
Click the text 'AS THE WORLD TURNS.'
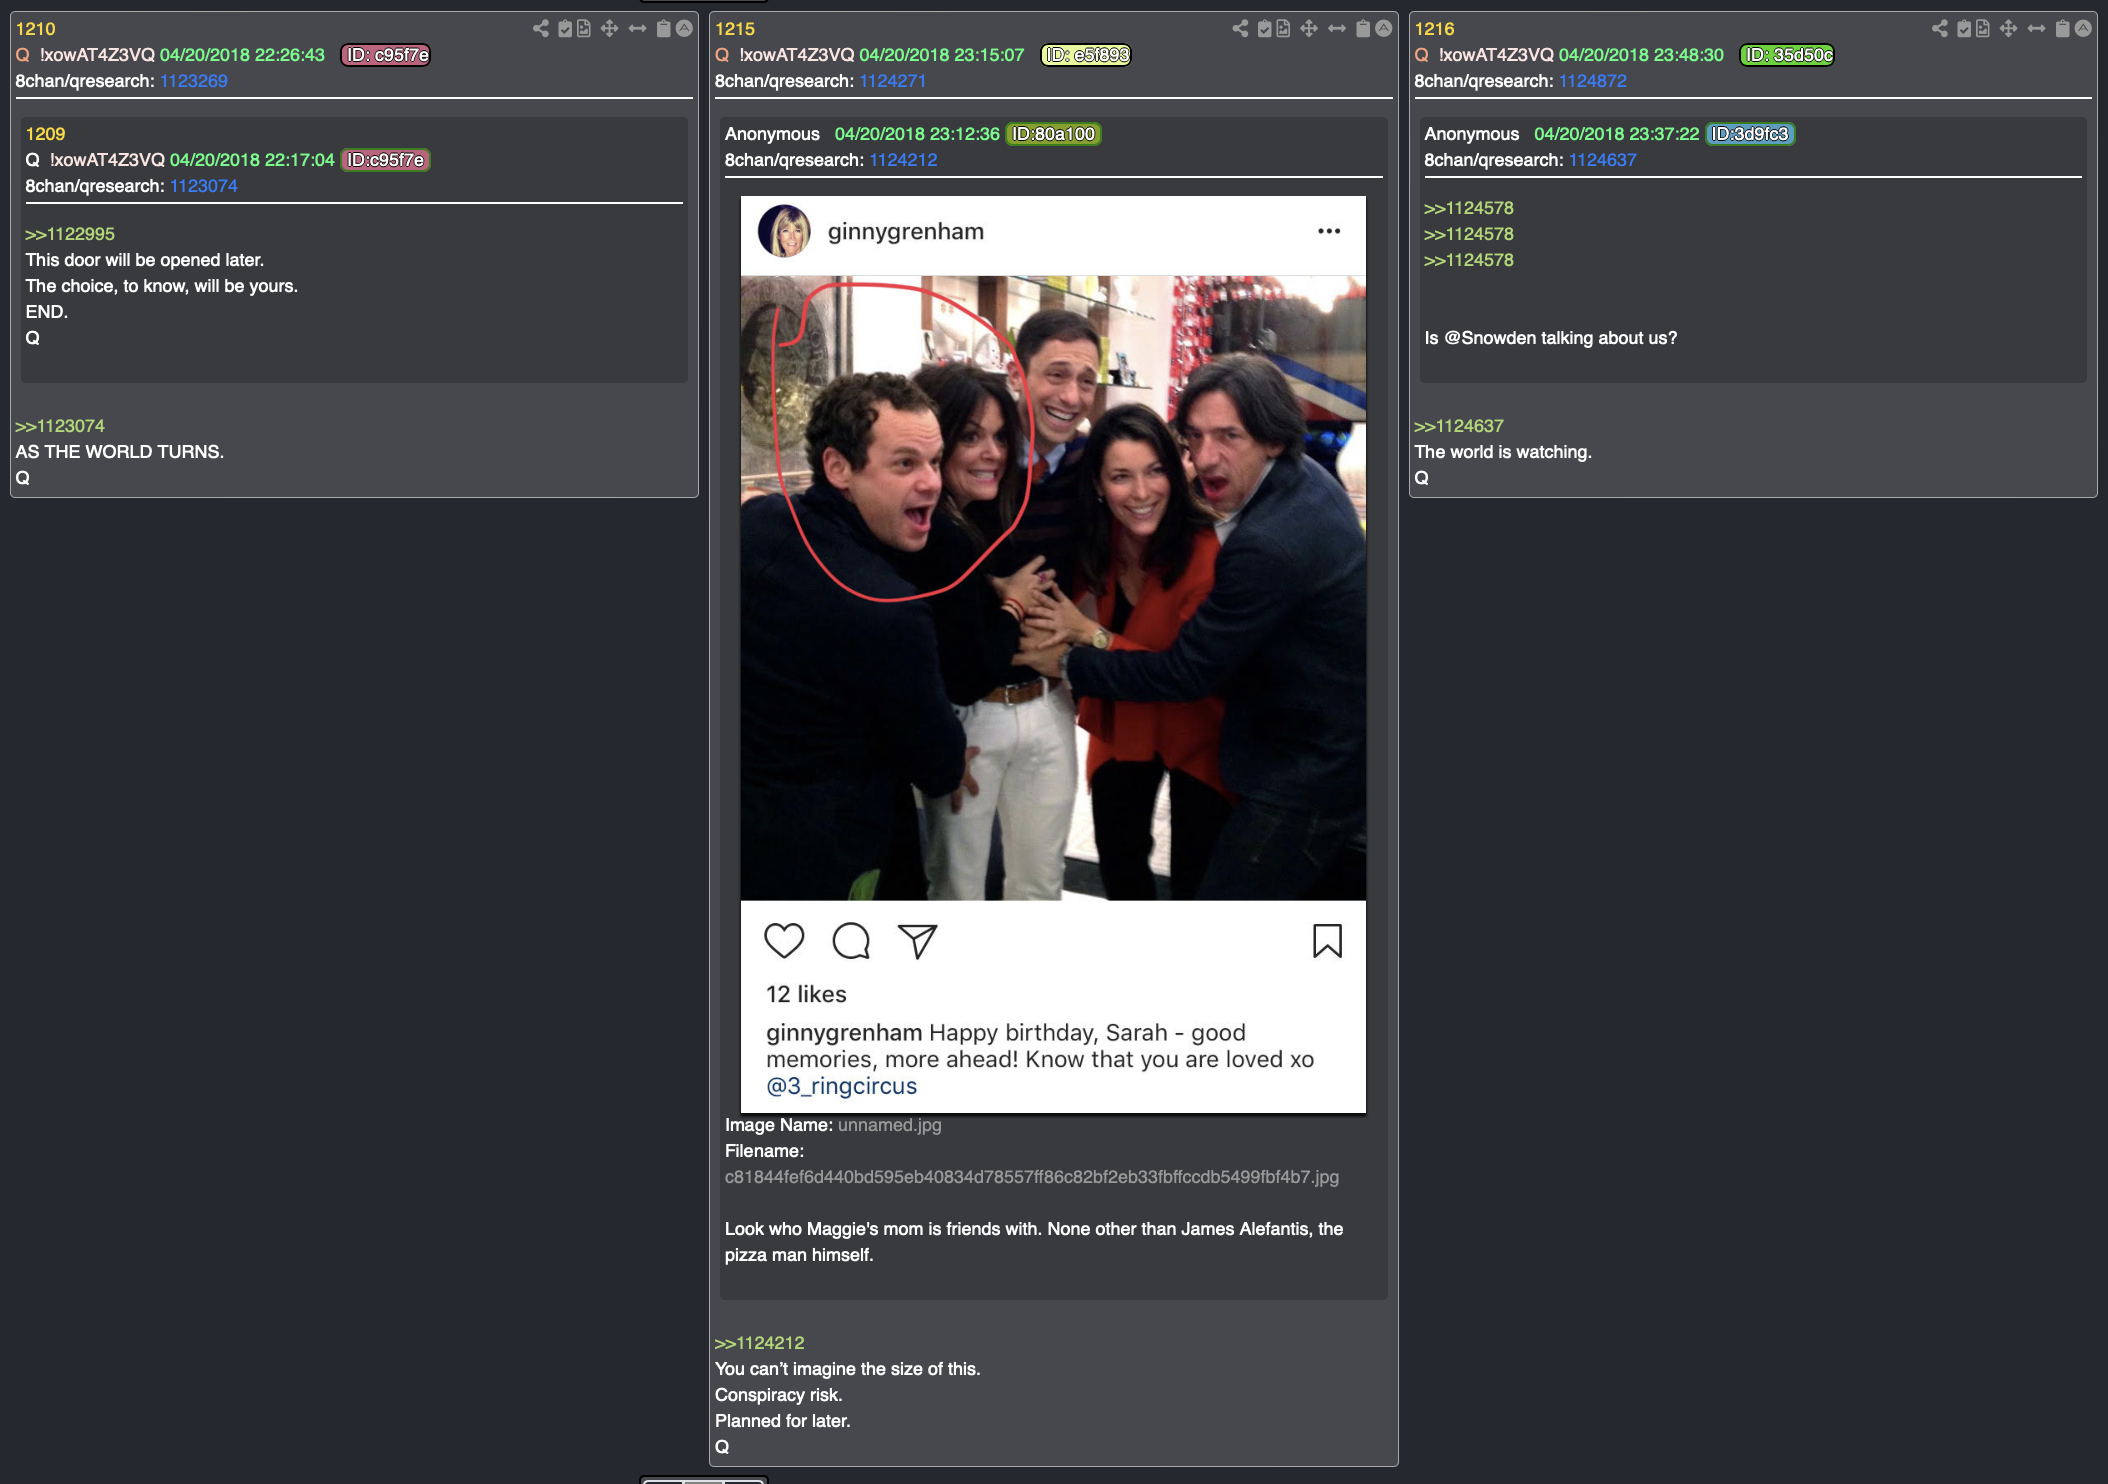(x=120, y=452)
